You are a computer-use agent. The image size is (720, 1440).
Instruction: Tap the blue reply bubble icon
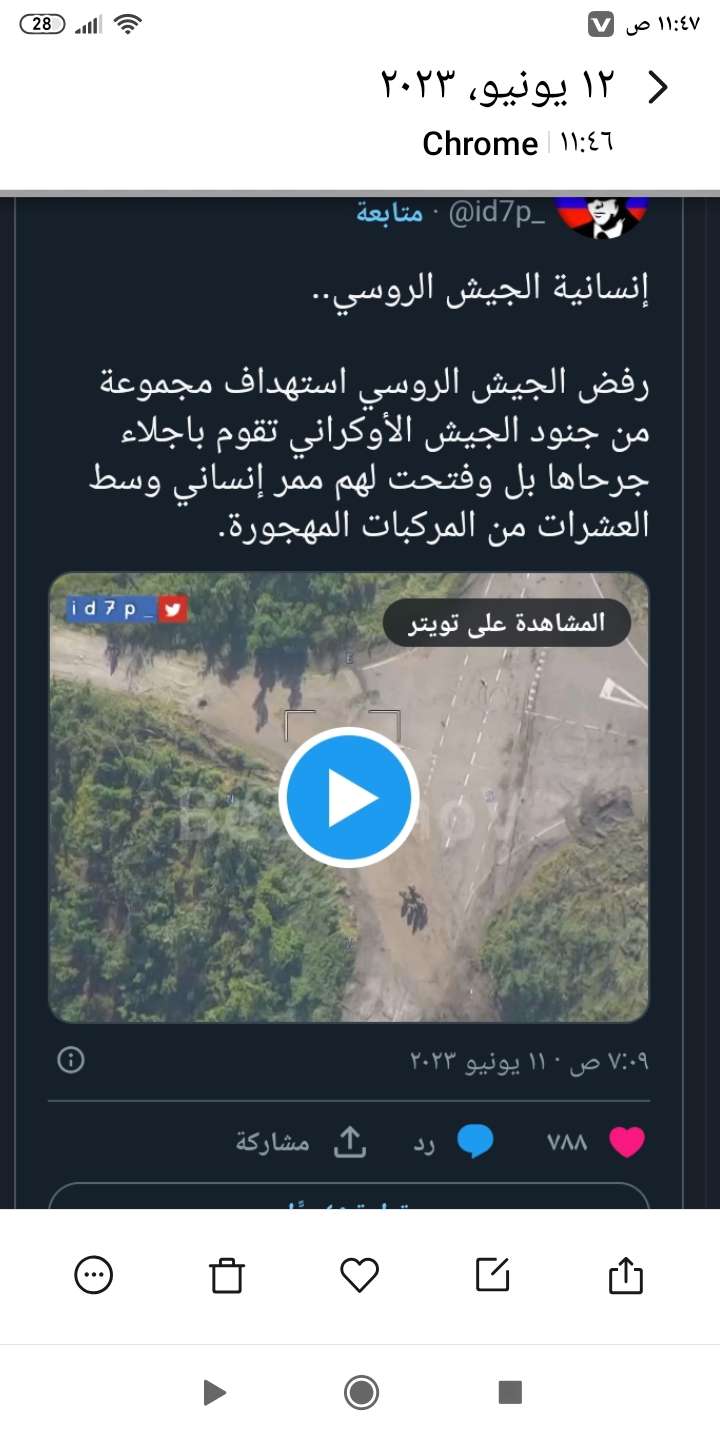[475, 1142]
